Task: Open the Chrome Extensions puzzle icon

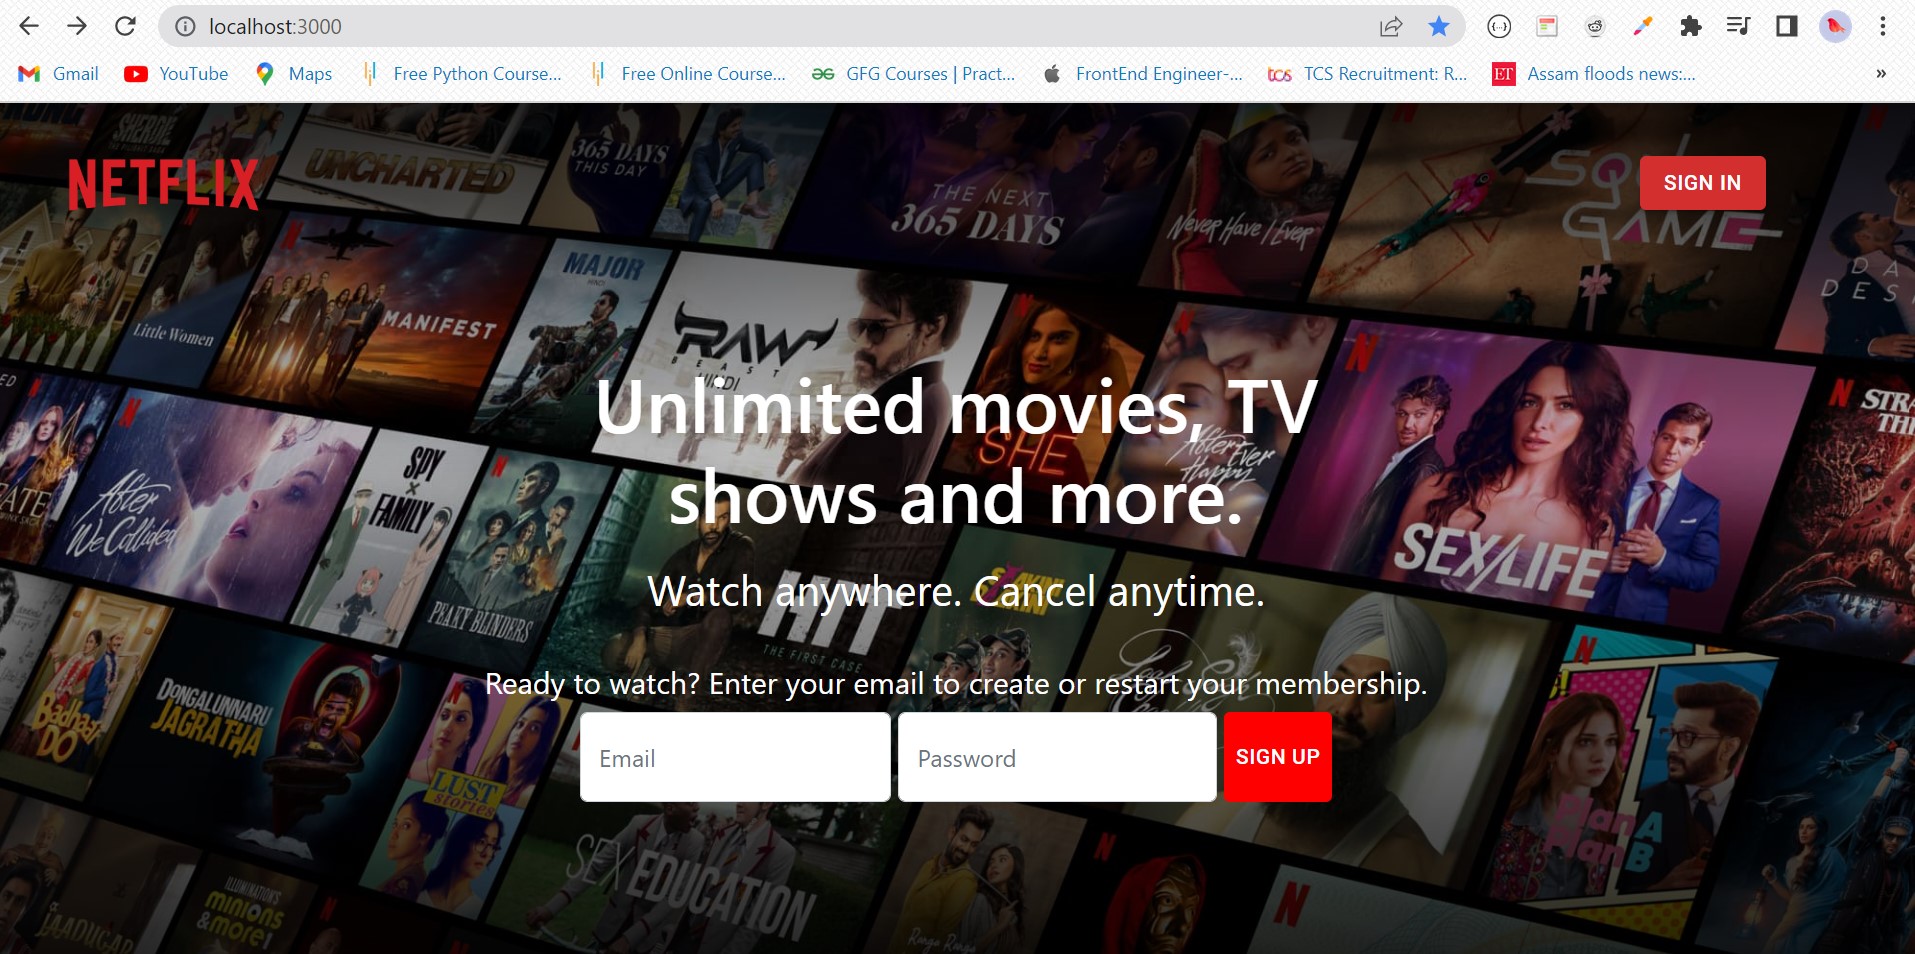Action: (x=1692, y=27)
